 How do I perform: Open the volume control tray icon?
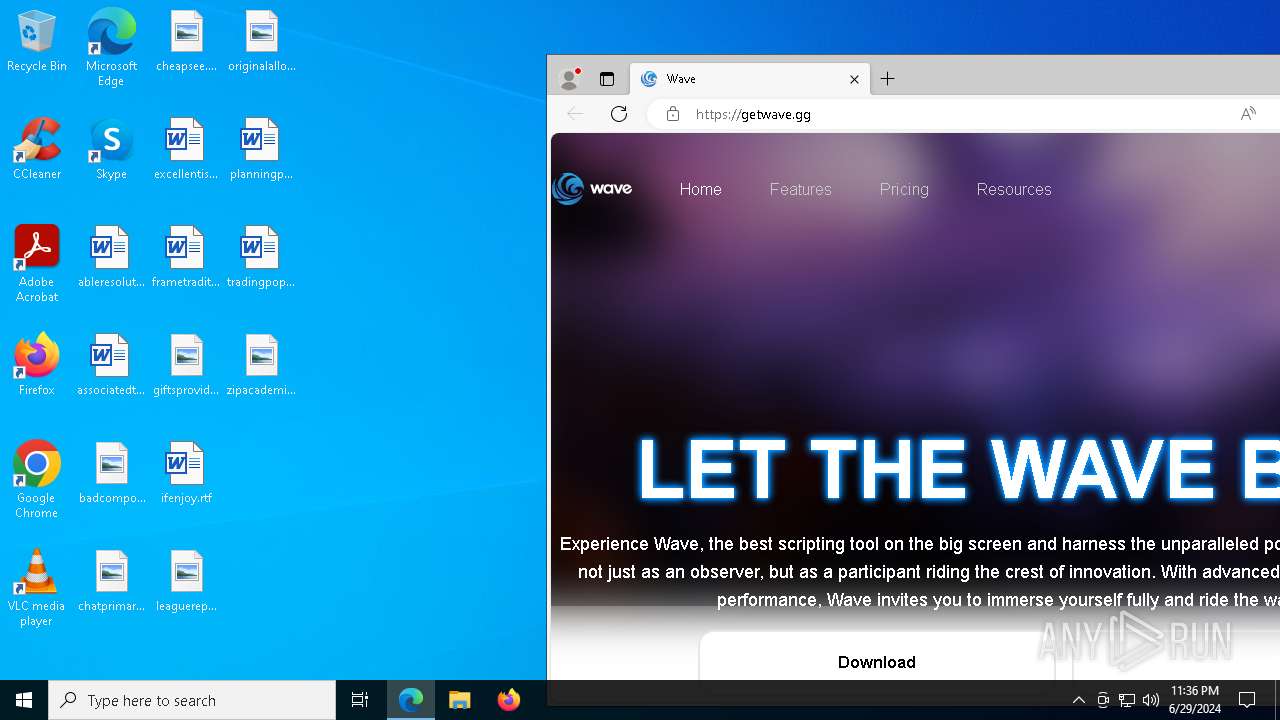click(1151, 700)
